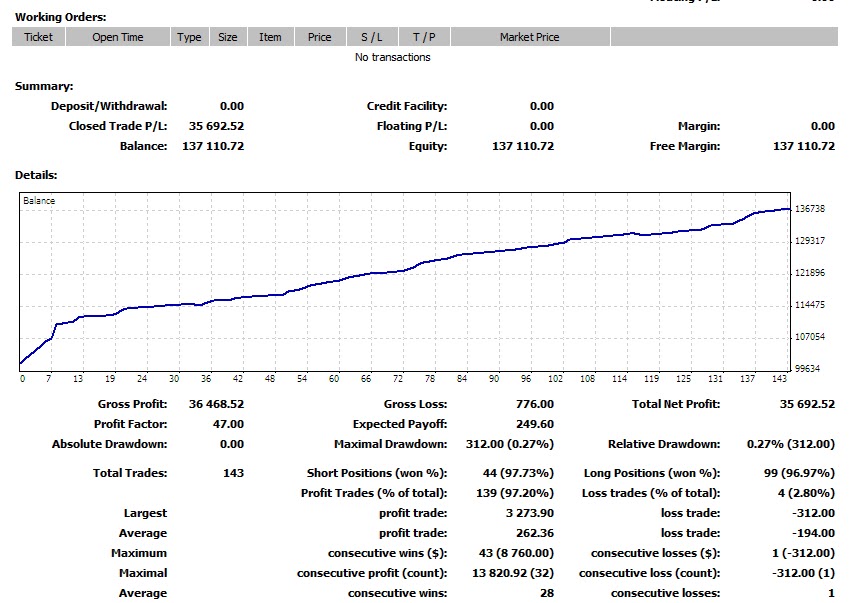Click the Floating P/L label in Summary

(412, 126)
